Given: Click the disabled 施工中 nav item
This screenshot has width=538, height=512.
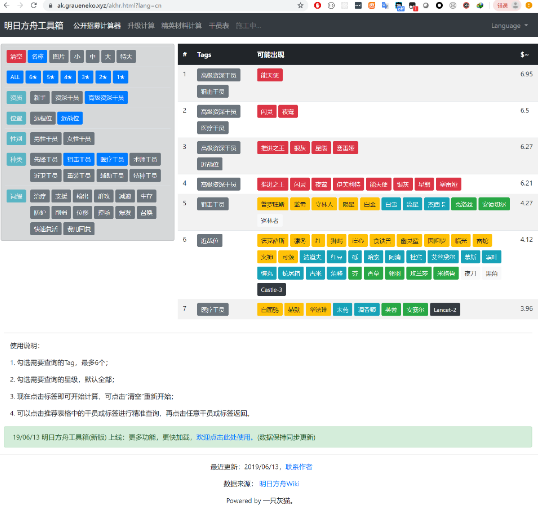Looking at the screenshot, I should coord(248,26).
